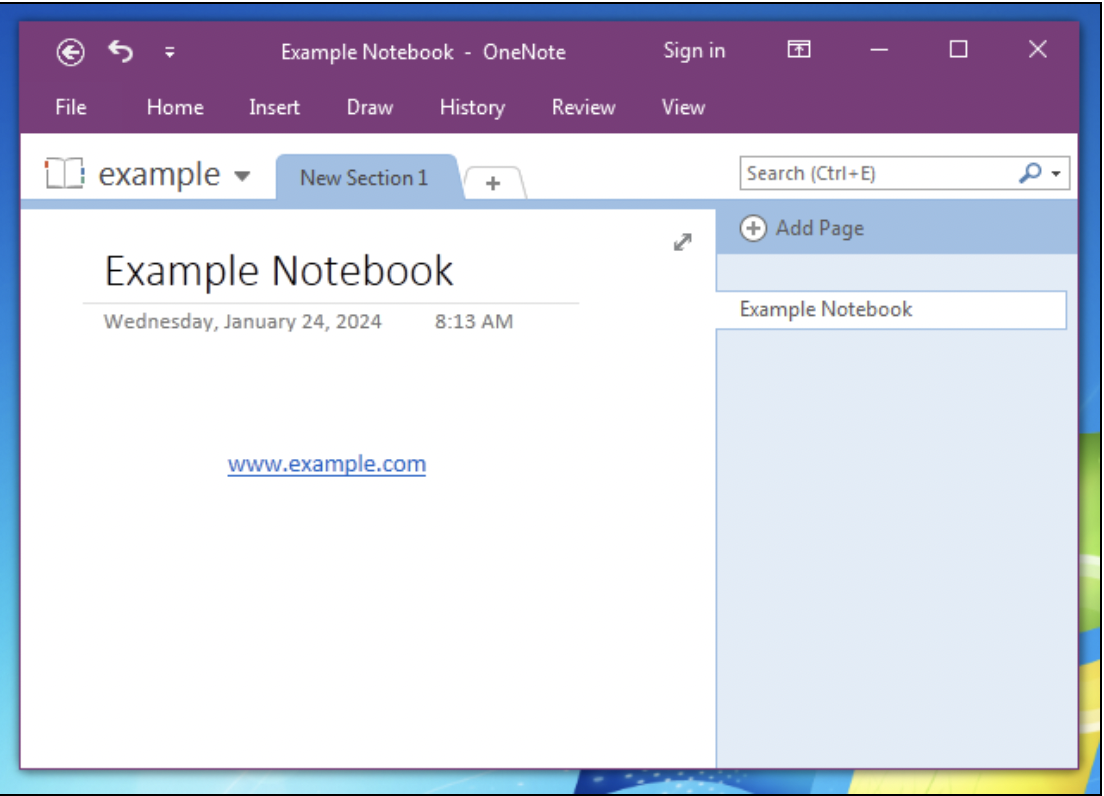The height and width of the screenshot is (796, 1104).
Task: Create a new section with plus tab
Action: point(493,183)
